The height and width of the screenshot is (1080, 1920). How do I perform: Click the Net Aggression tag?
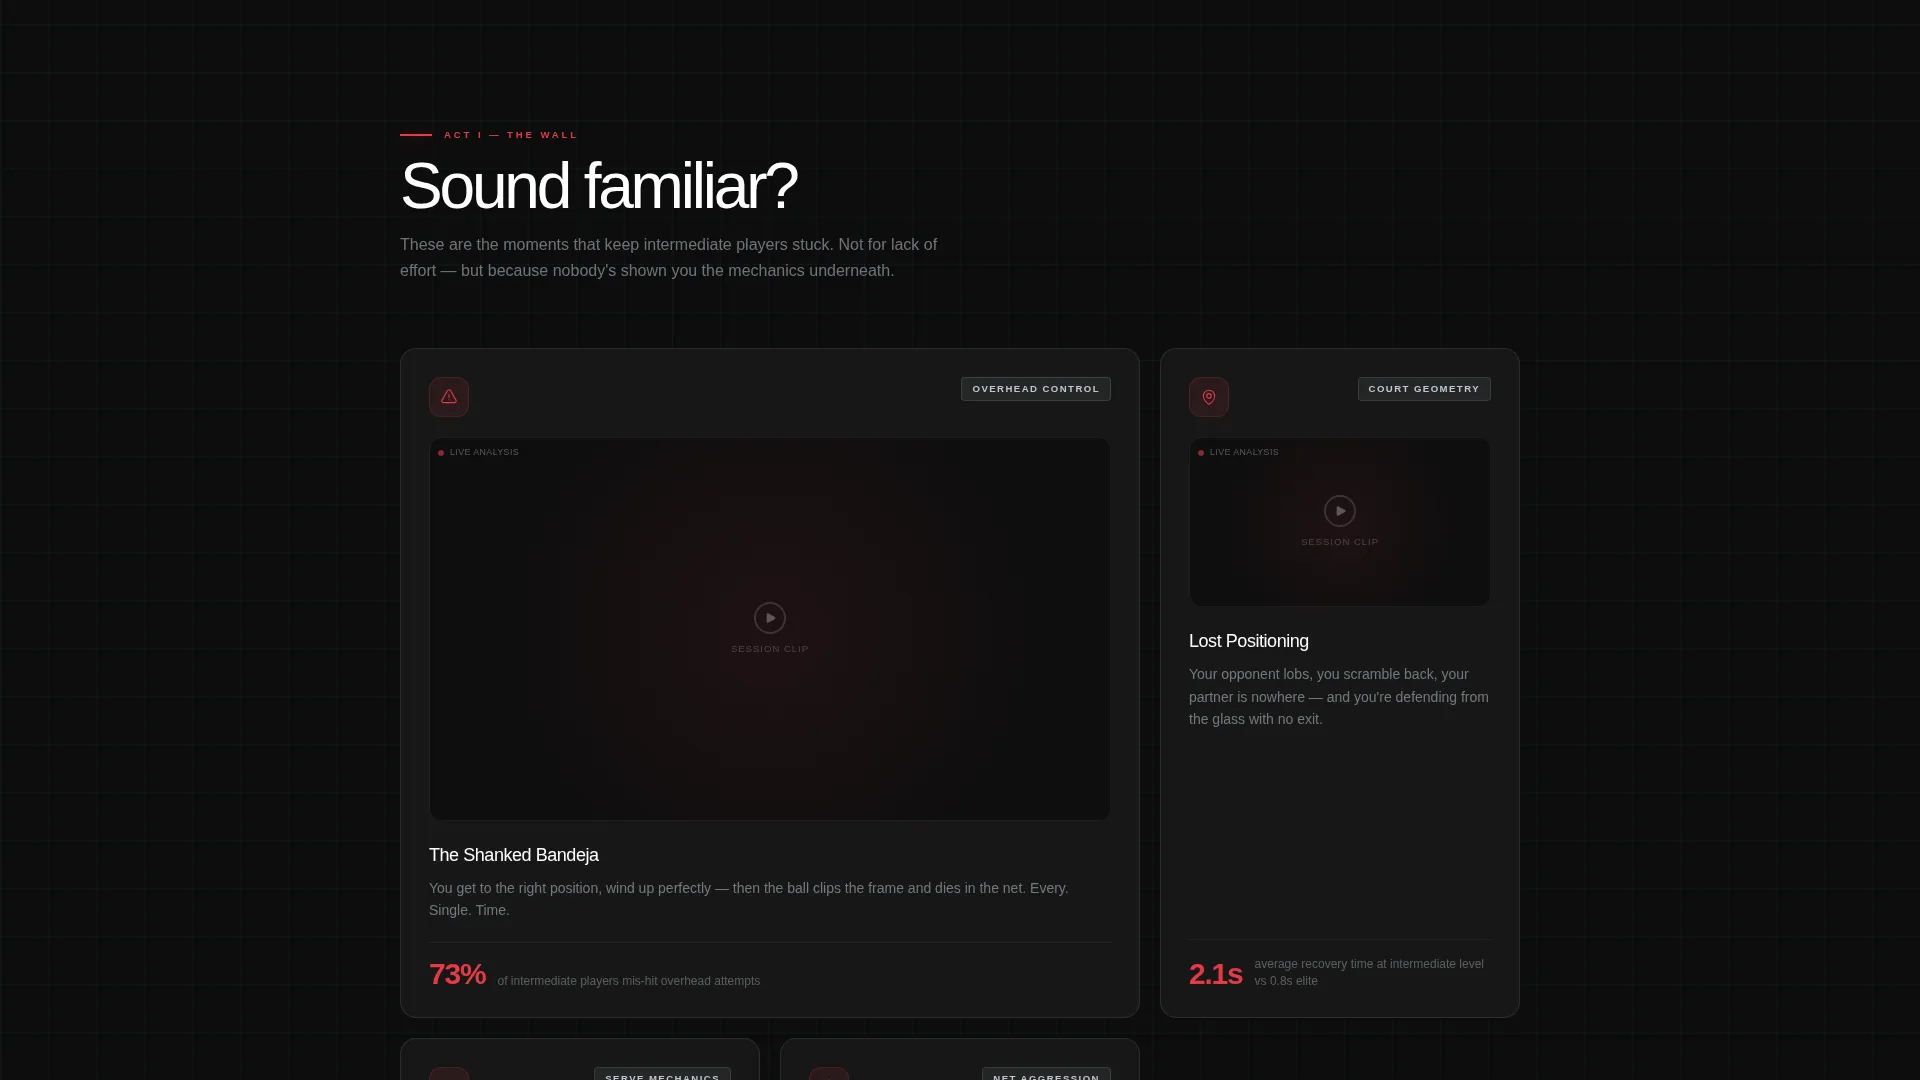coord(1046,1074)
